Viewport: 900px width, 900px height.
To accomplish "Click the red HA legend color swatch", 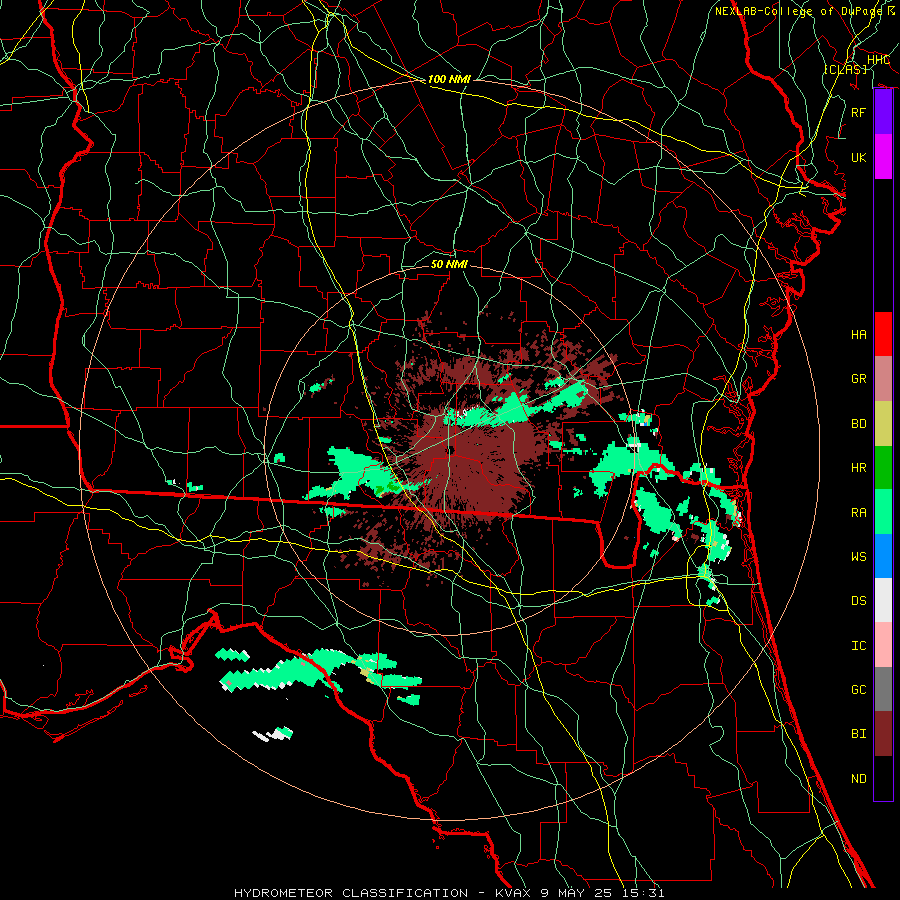I will tap(883, 334).
